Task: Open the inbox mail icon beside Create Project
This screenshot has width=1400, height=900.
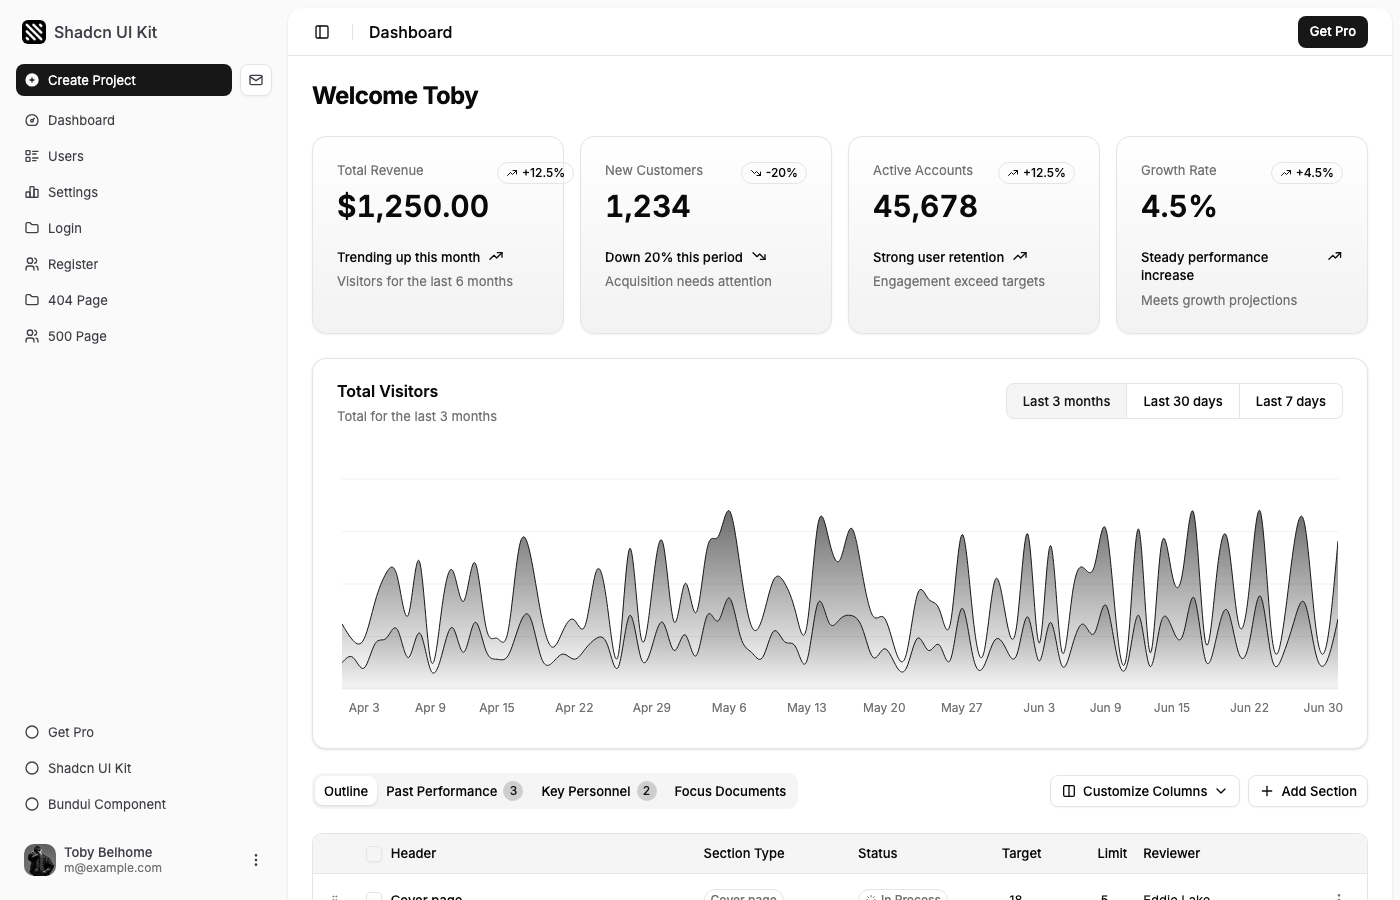Action: [x=256, y=80]
